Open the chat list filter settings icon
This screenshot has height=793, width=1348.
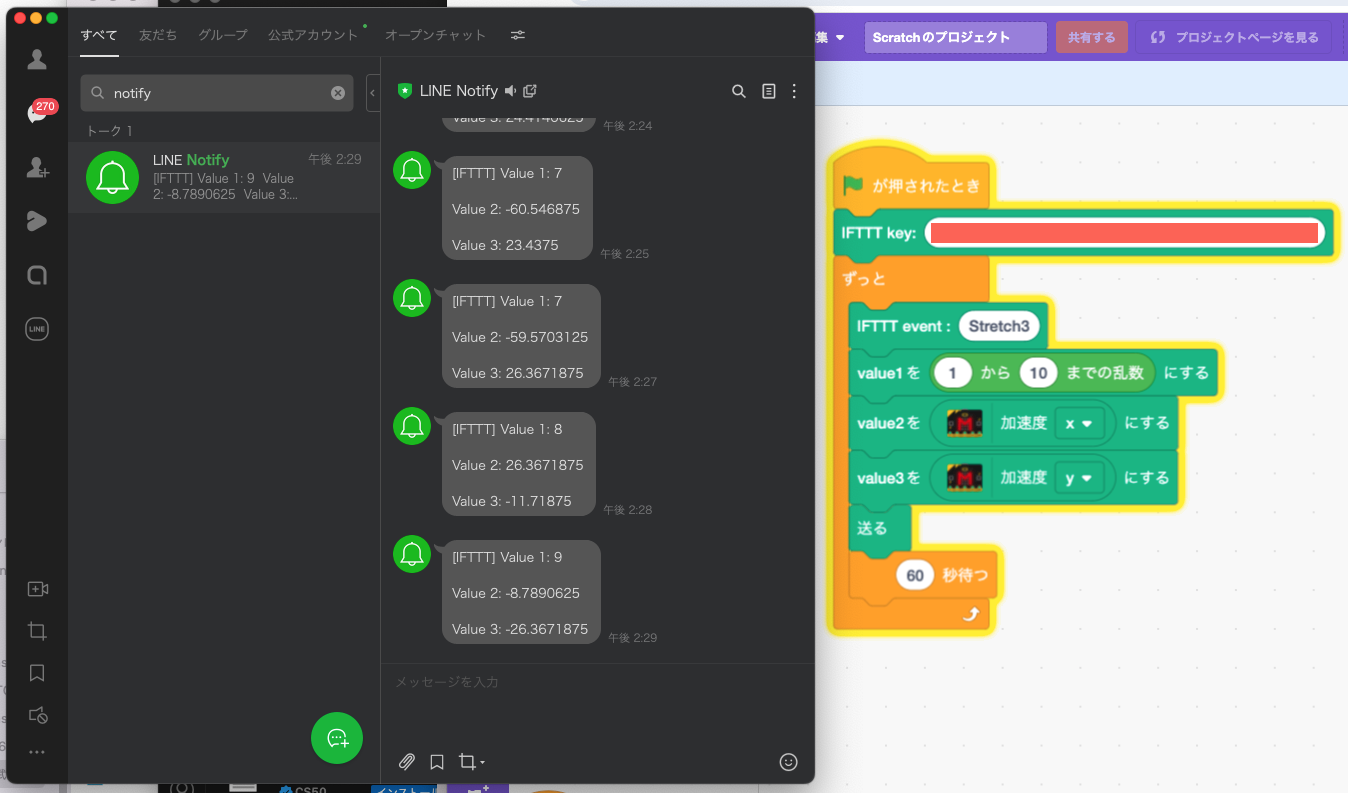tap(518, 35)
